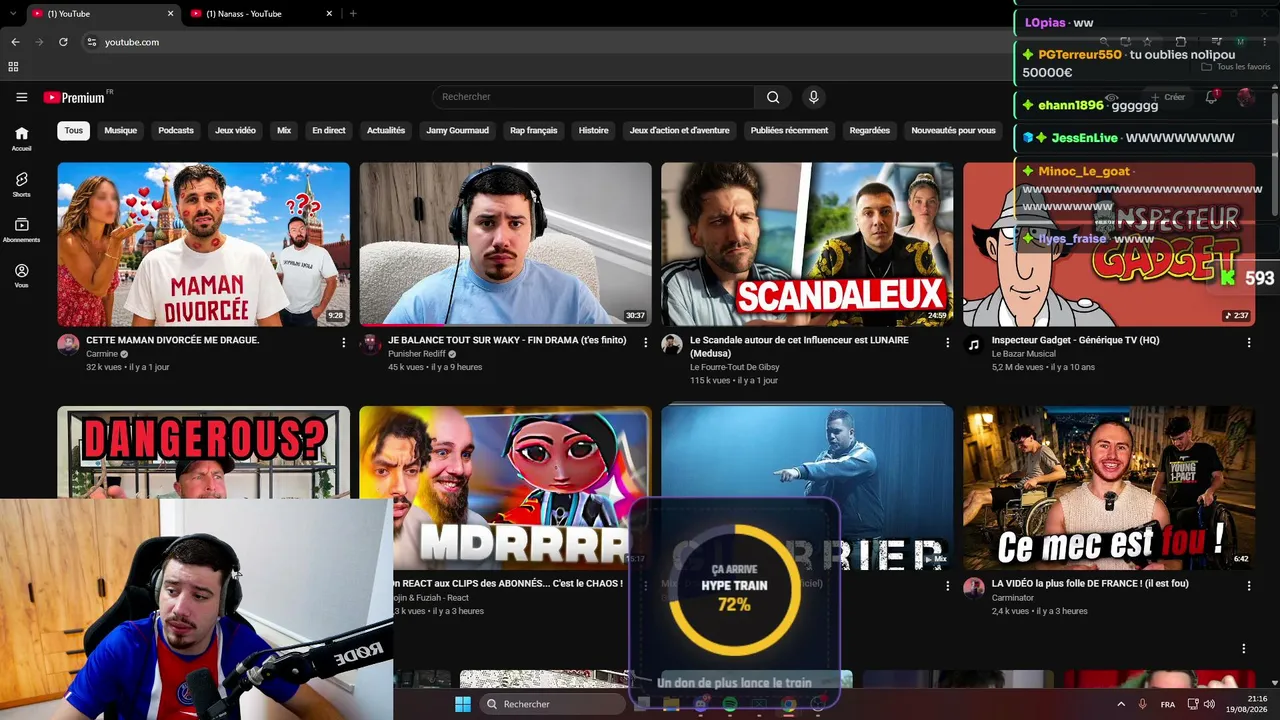Play the MAMAN DIVORCÉE thumbnail
The height and width of the screenshot is (720, 1280).
204,244
